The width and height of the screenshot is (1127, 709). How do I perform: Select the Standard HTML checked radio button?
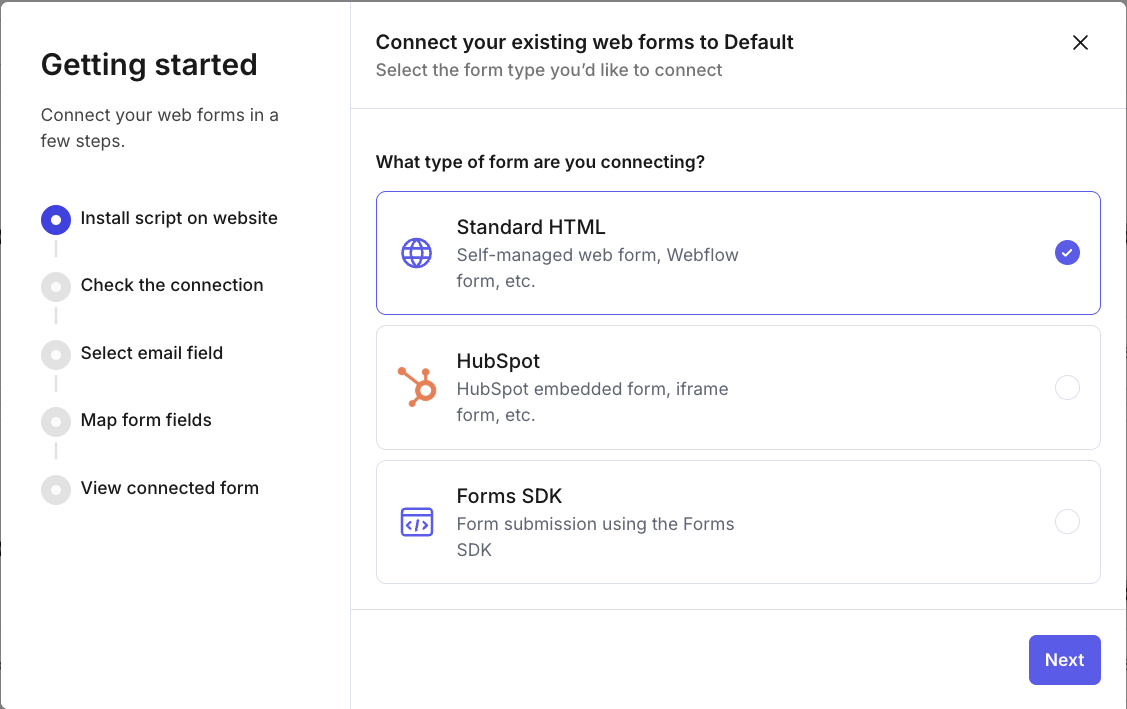[x=1067, y=253]
